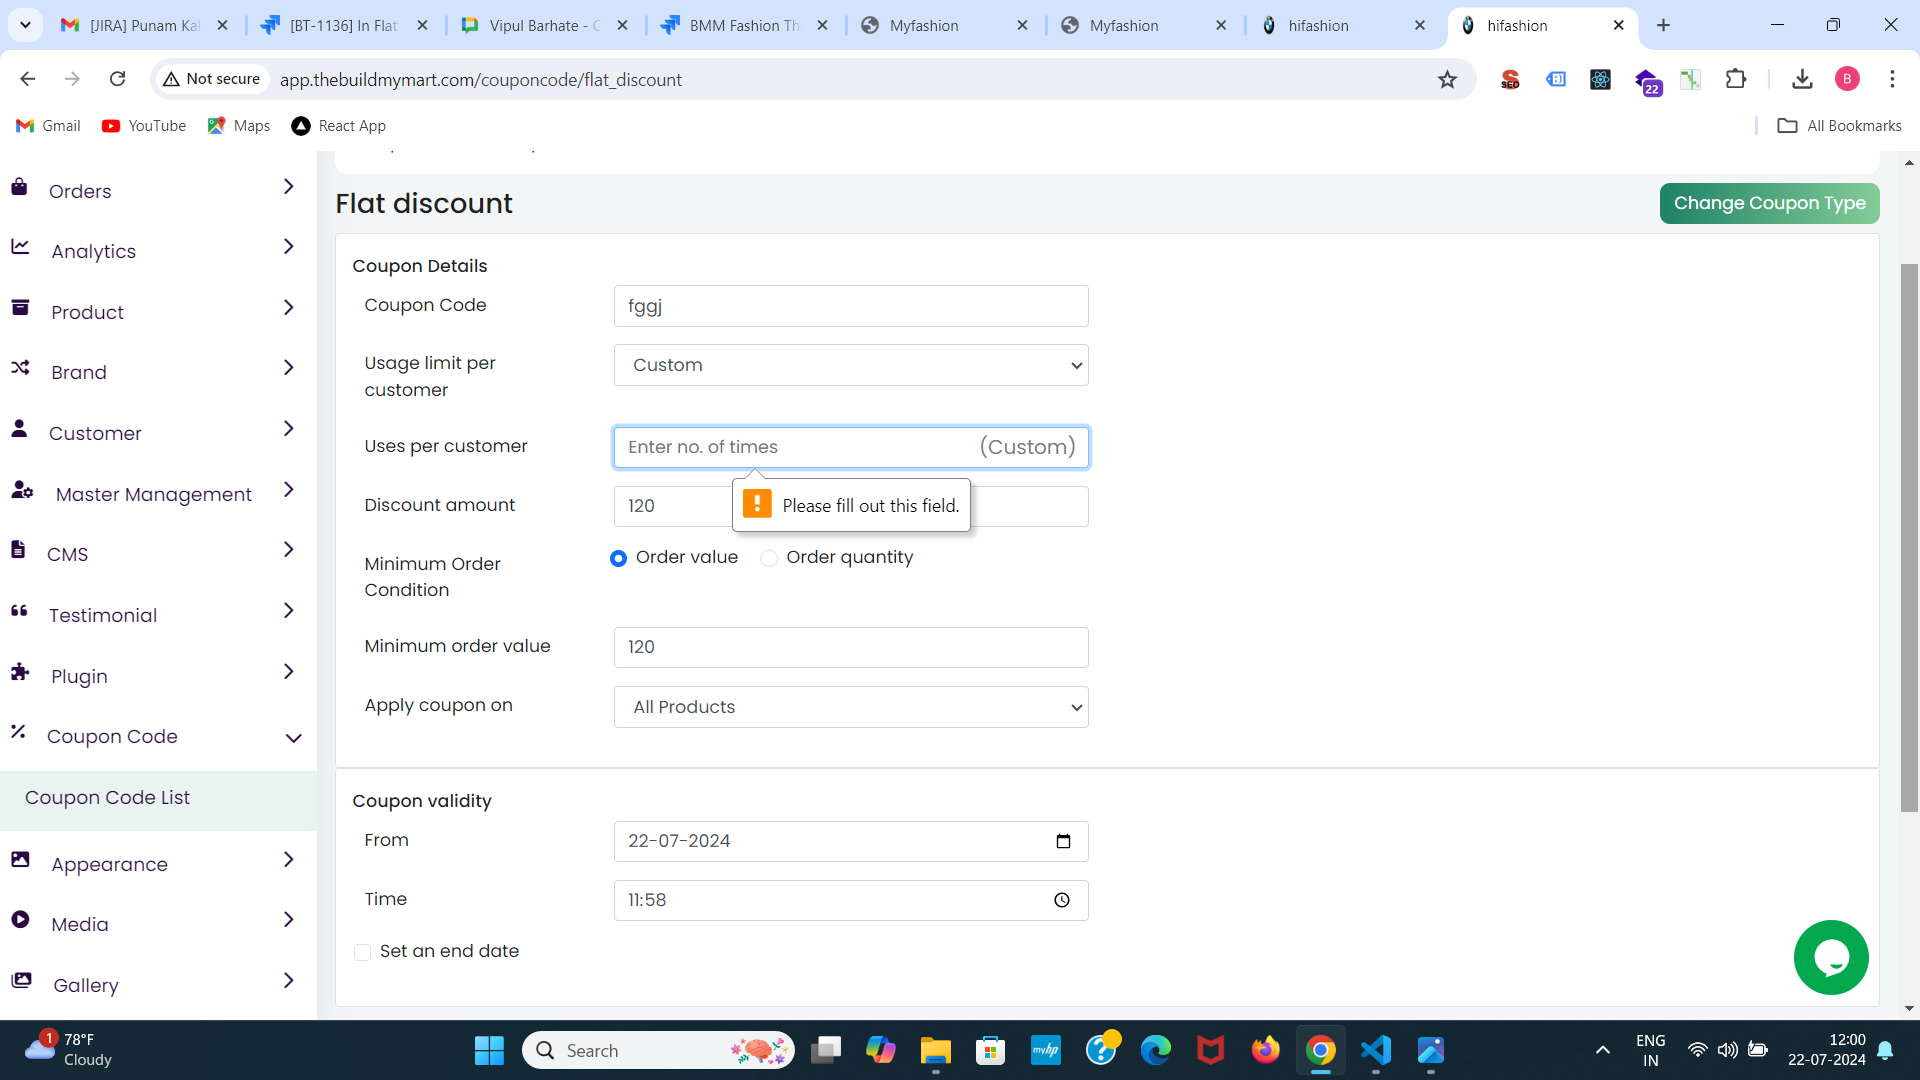The image size is (1920, 1080).
Task: Click Windows taskbar Search box
Action: coord(658,1050)
